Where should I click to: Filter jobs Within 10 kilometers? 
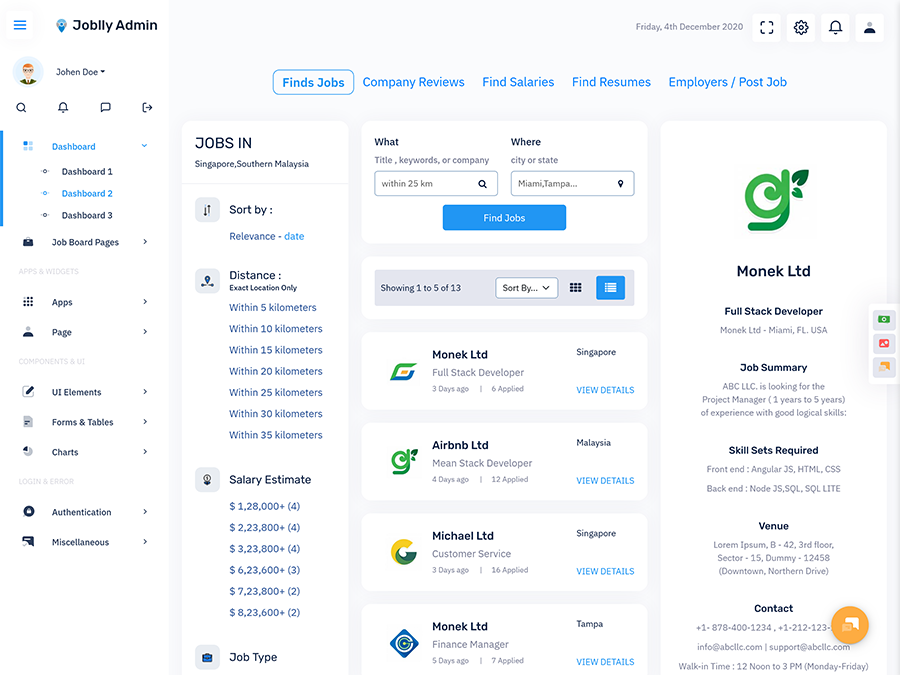[276, 329]
